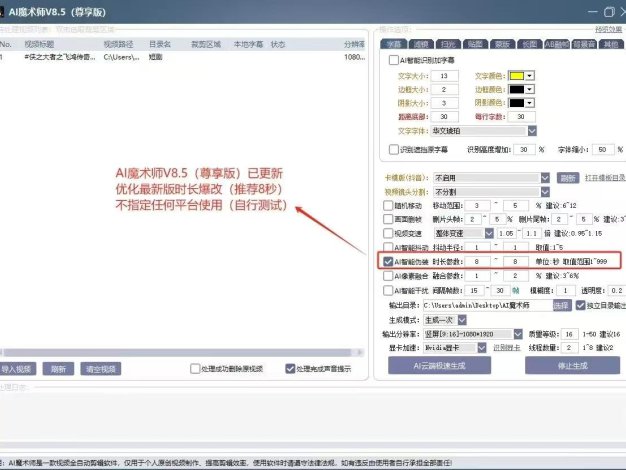
Task: Click the 识别显卡 link
Action: tap(507, 348)
